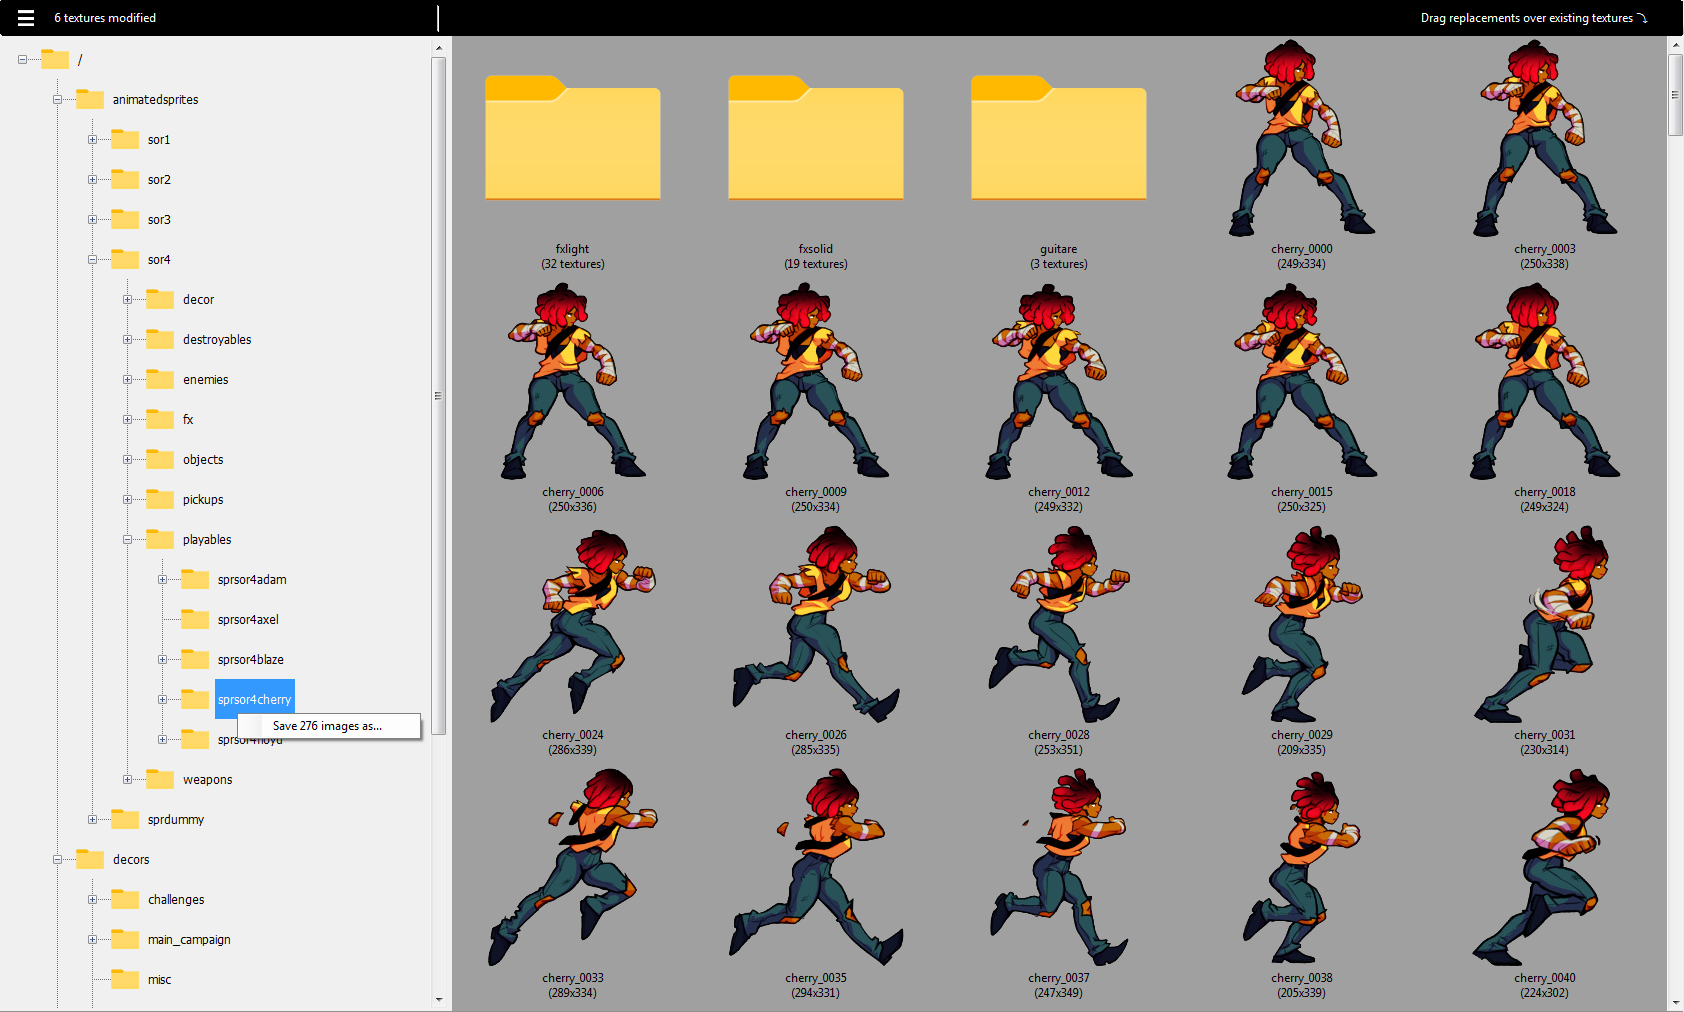Click the sprsor4adam folder icon
The width and height of the screenshot is (1684, 1012).
[x=195, y=580]
